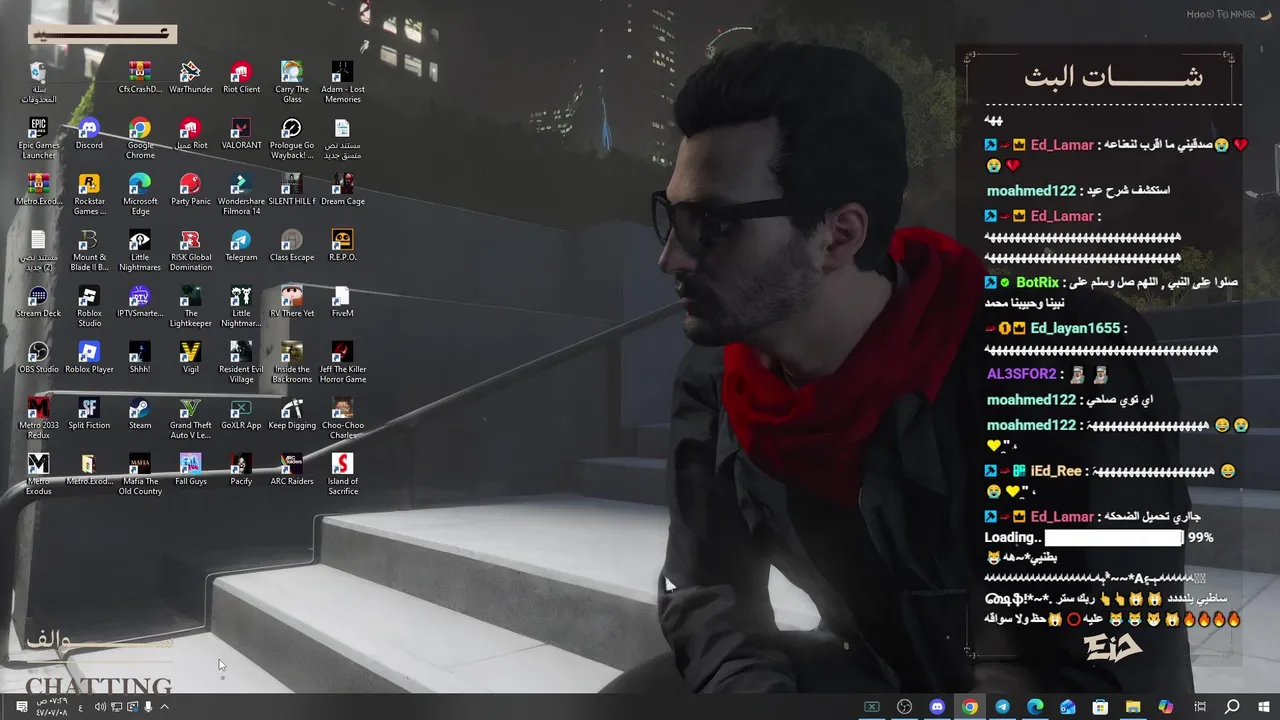Launch the SILENT HILL f shortcut

292,189
